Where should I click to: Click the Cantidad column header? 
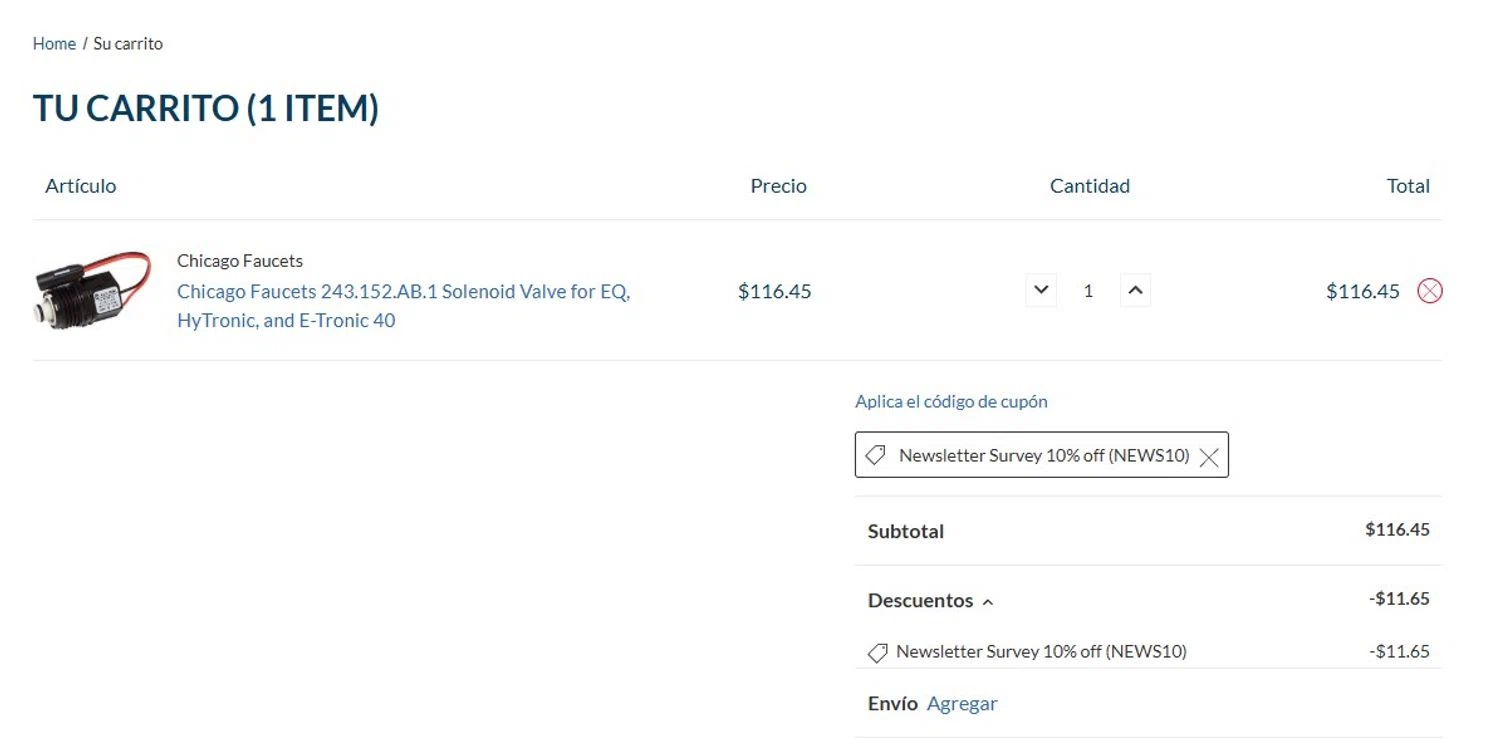point(1090,185)
